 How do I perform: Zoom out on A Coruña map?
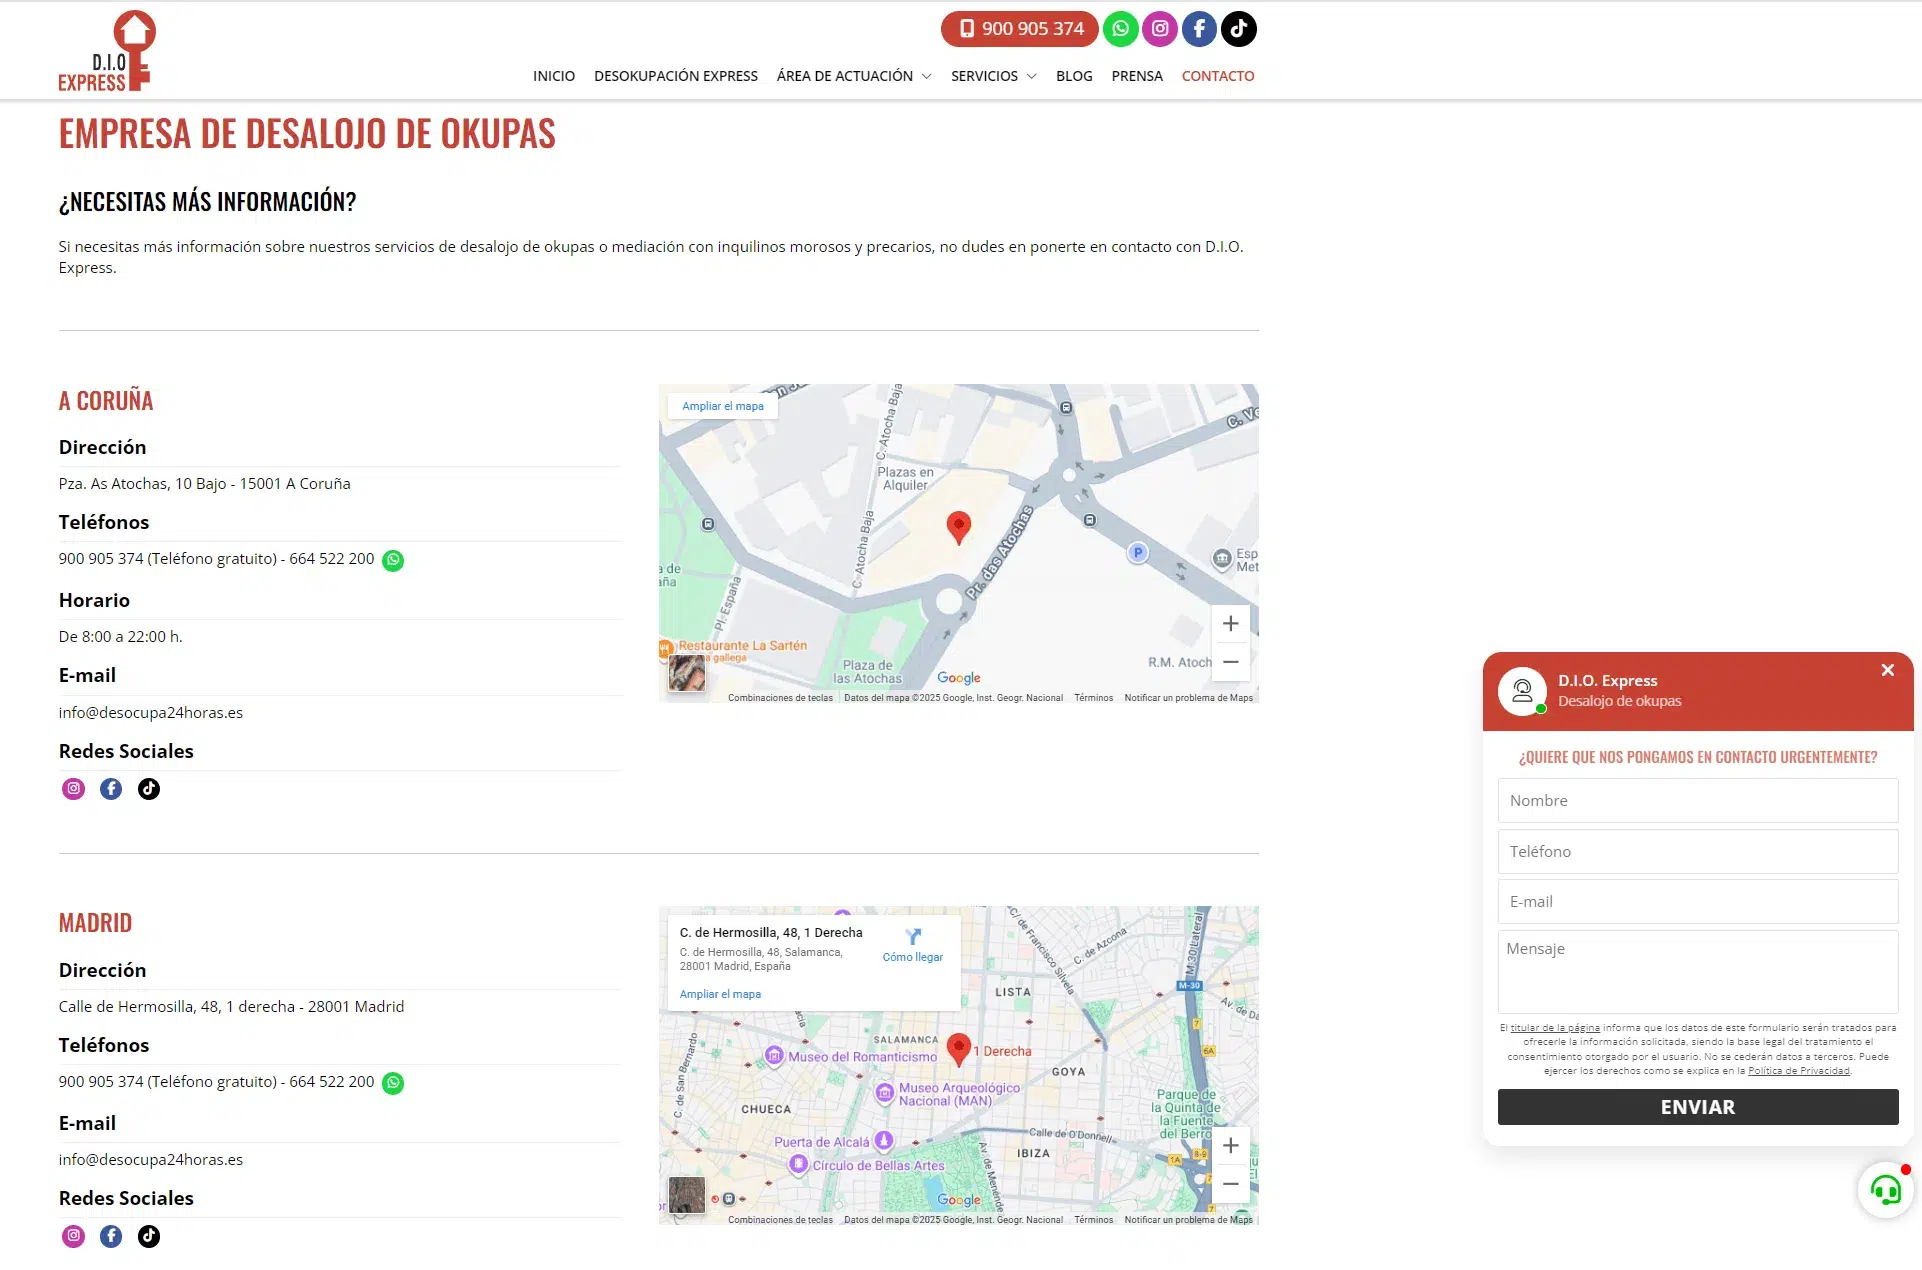pos(1231,662)
